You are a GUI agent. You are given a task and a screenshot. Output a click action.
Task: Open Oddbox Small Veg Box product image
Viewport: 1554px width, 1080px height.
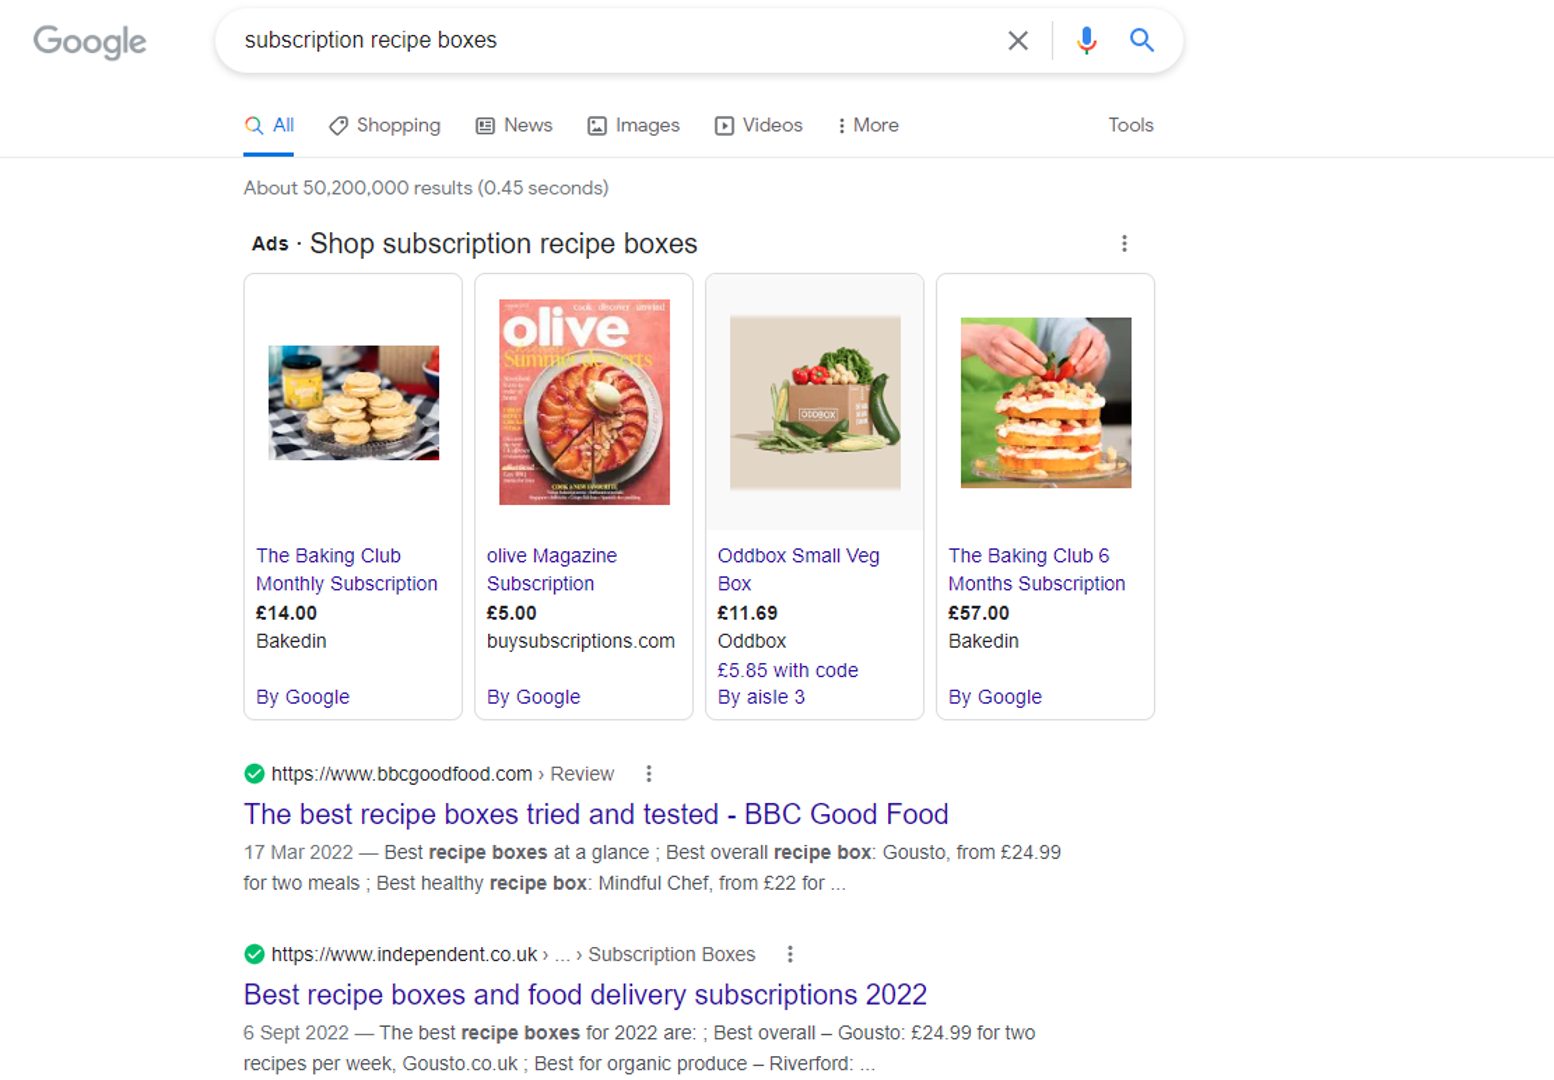[815, 402]
